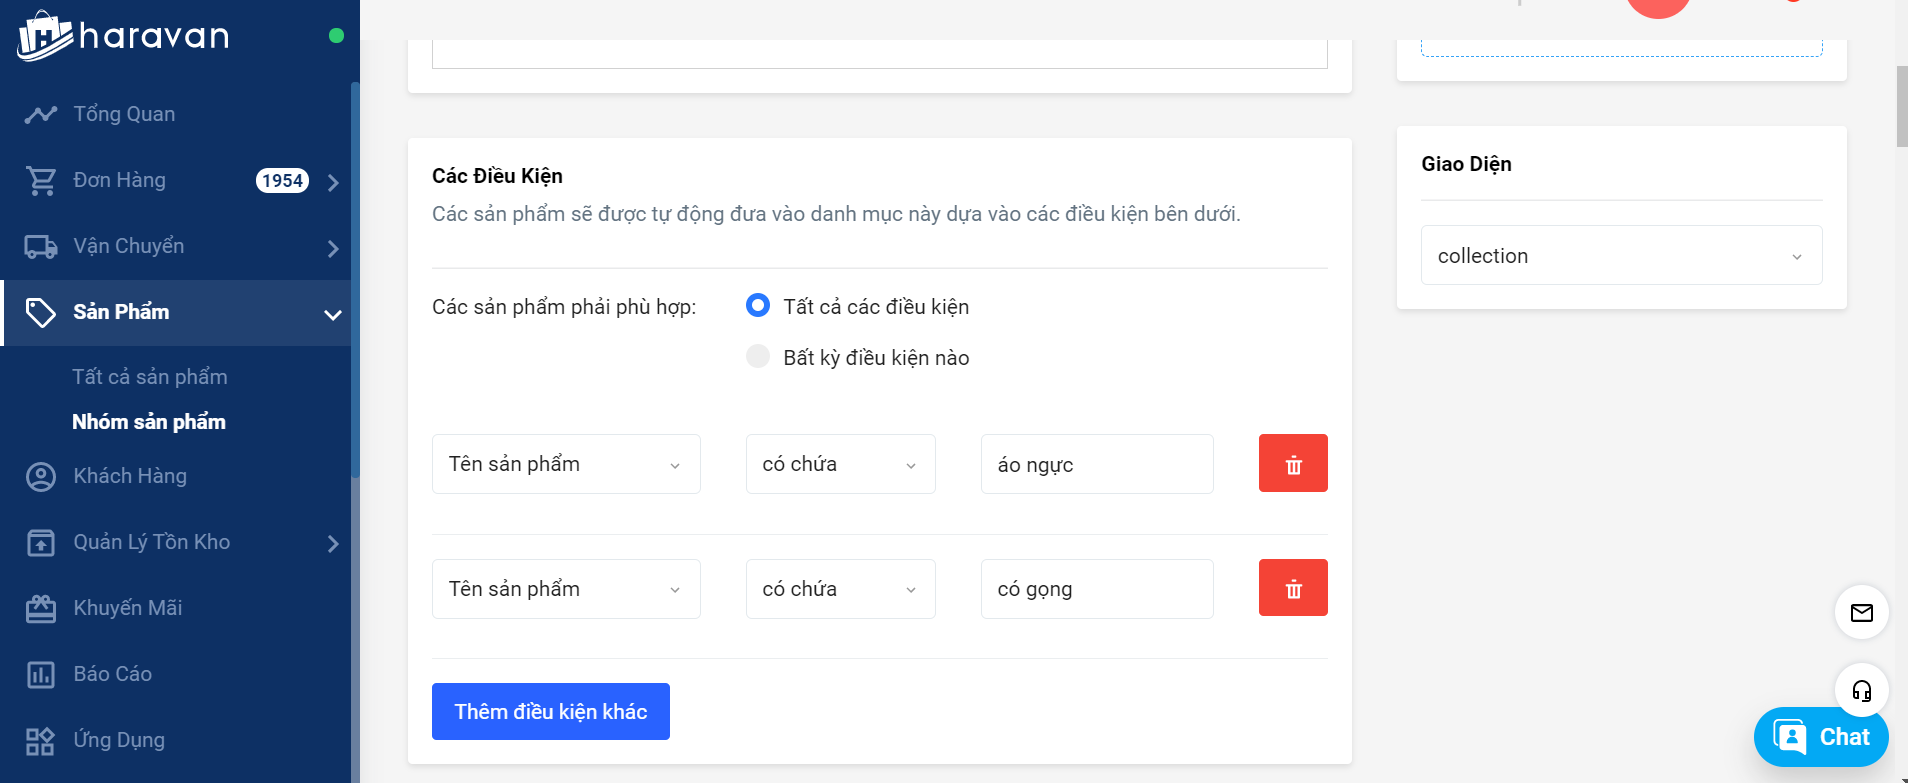1908x783 pixels.
Task: Go to "Tất cả sản phẩm" submenu
Action: pyautogui.click(x=150, y=377)
